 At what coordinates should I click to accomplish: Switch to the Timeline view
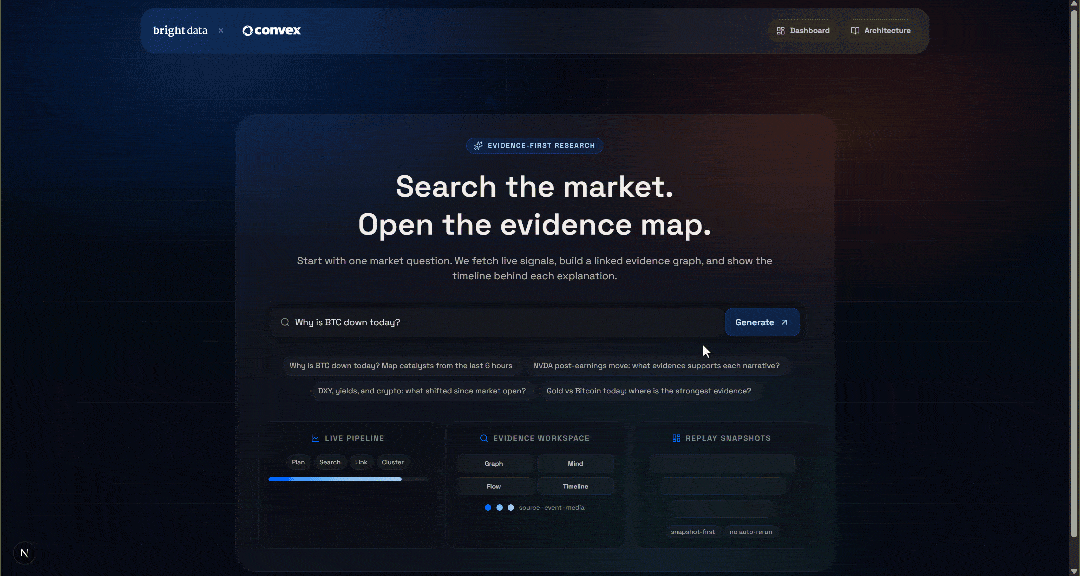pyautogui.click(x=575, y=487)
